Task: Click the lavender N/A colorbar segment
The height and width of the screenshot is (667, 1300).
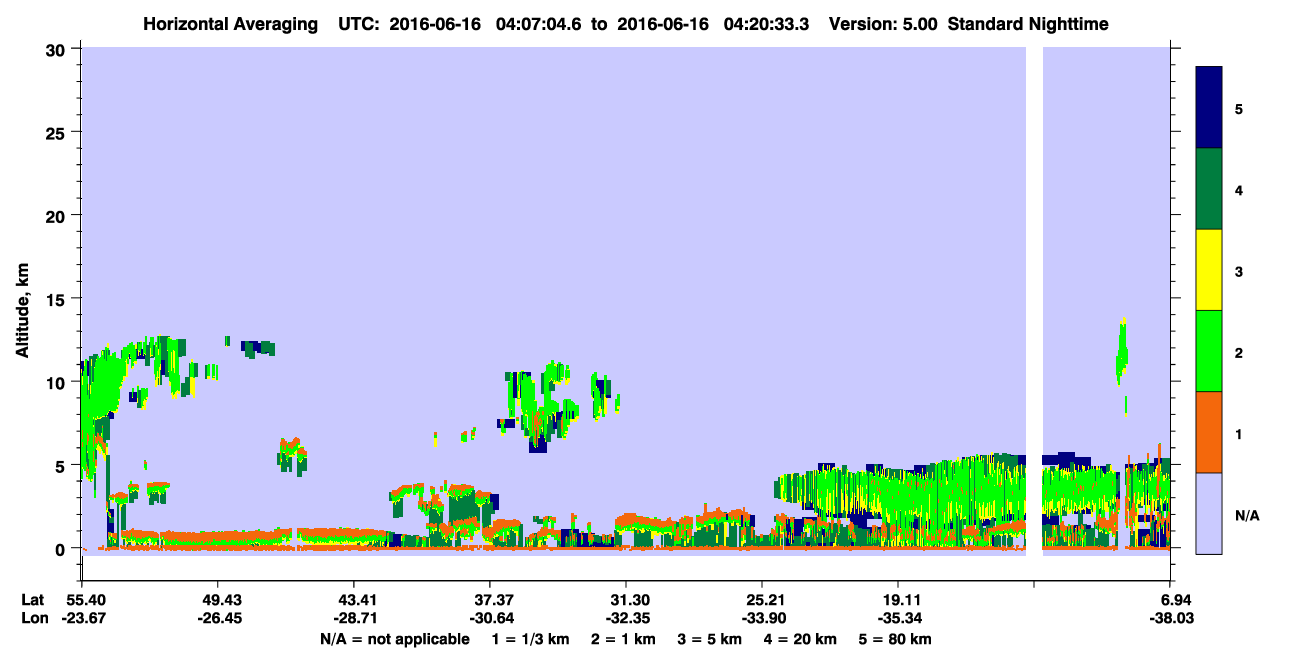Action: click(x=1209, y=513)
